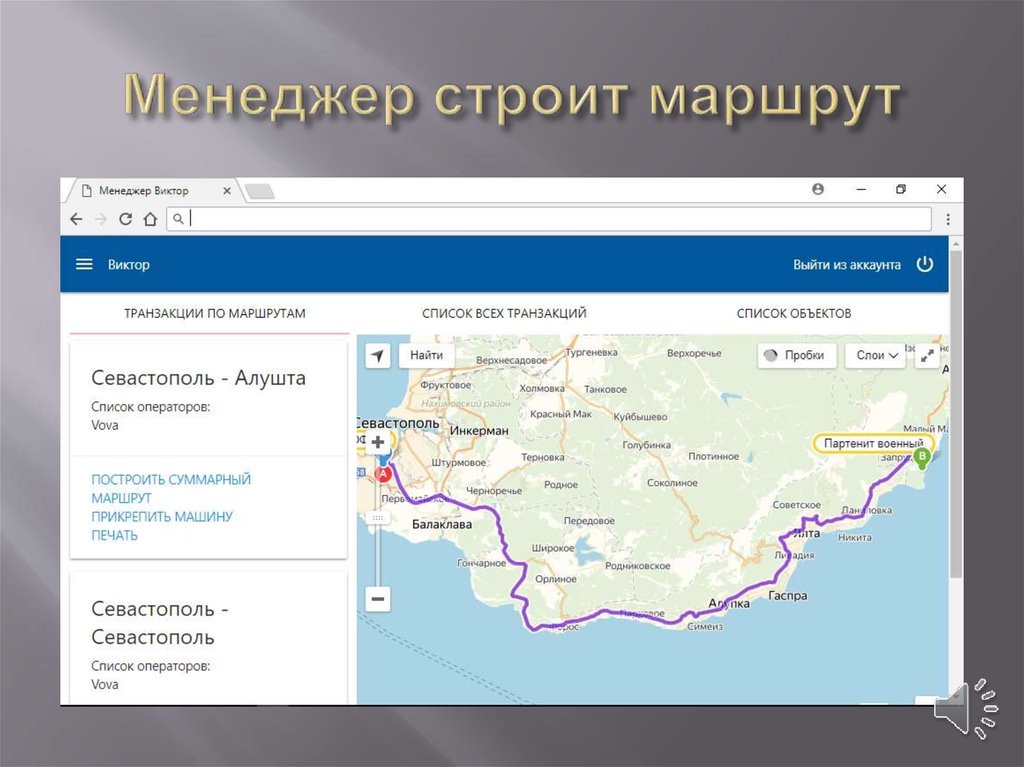
Task: Open the map fullscreen expand icon
Action: (x=928, y=354)
